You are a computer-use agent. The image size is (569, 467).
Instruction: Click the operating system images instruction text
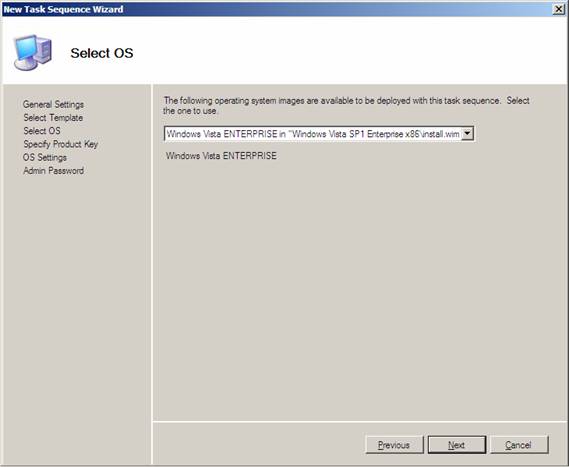(x=346, y=106)
